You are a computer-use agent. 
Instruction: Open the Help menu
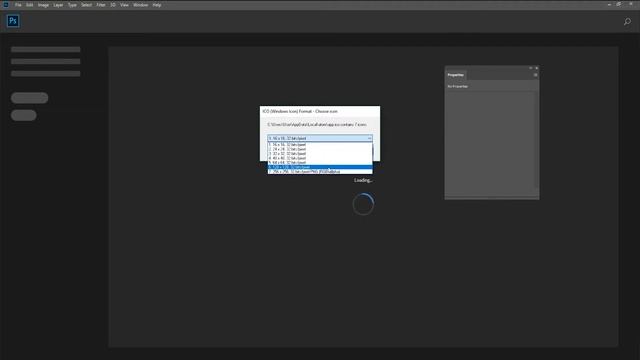(157, 5)
